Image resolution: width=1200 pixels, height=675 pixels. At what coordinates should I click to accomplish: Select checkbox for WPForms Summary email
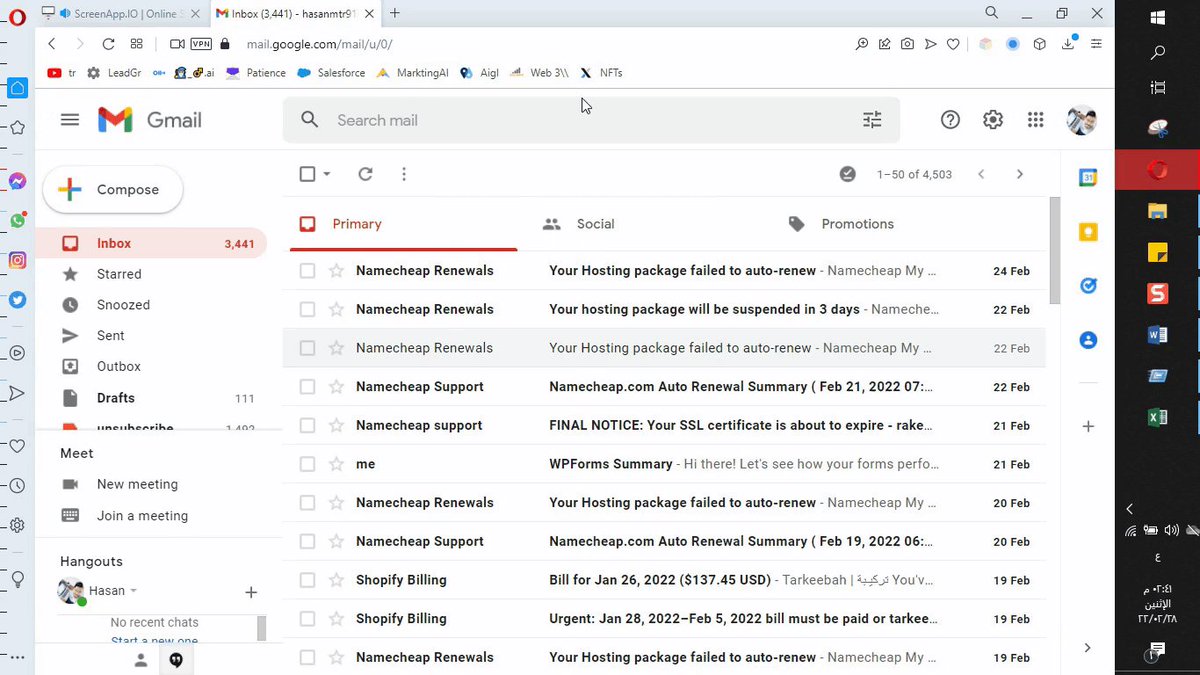click(x=307, y=464)
